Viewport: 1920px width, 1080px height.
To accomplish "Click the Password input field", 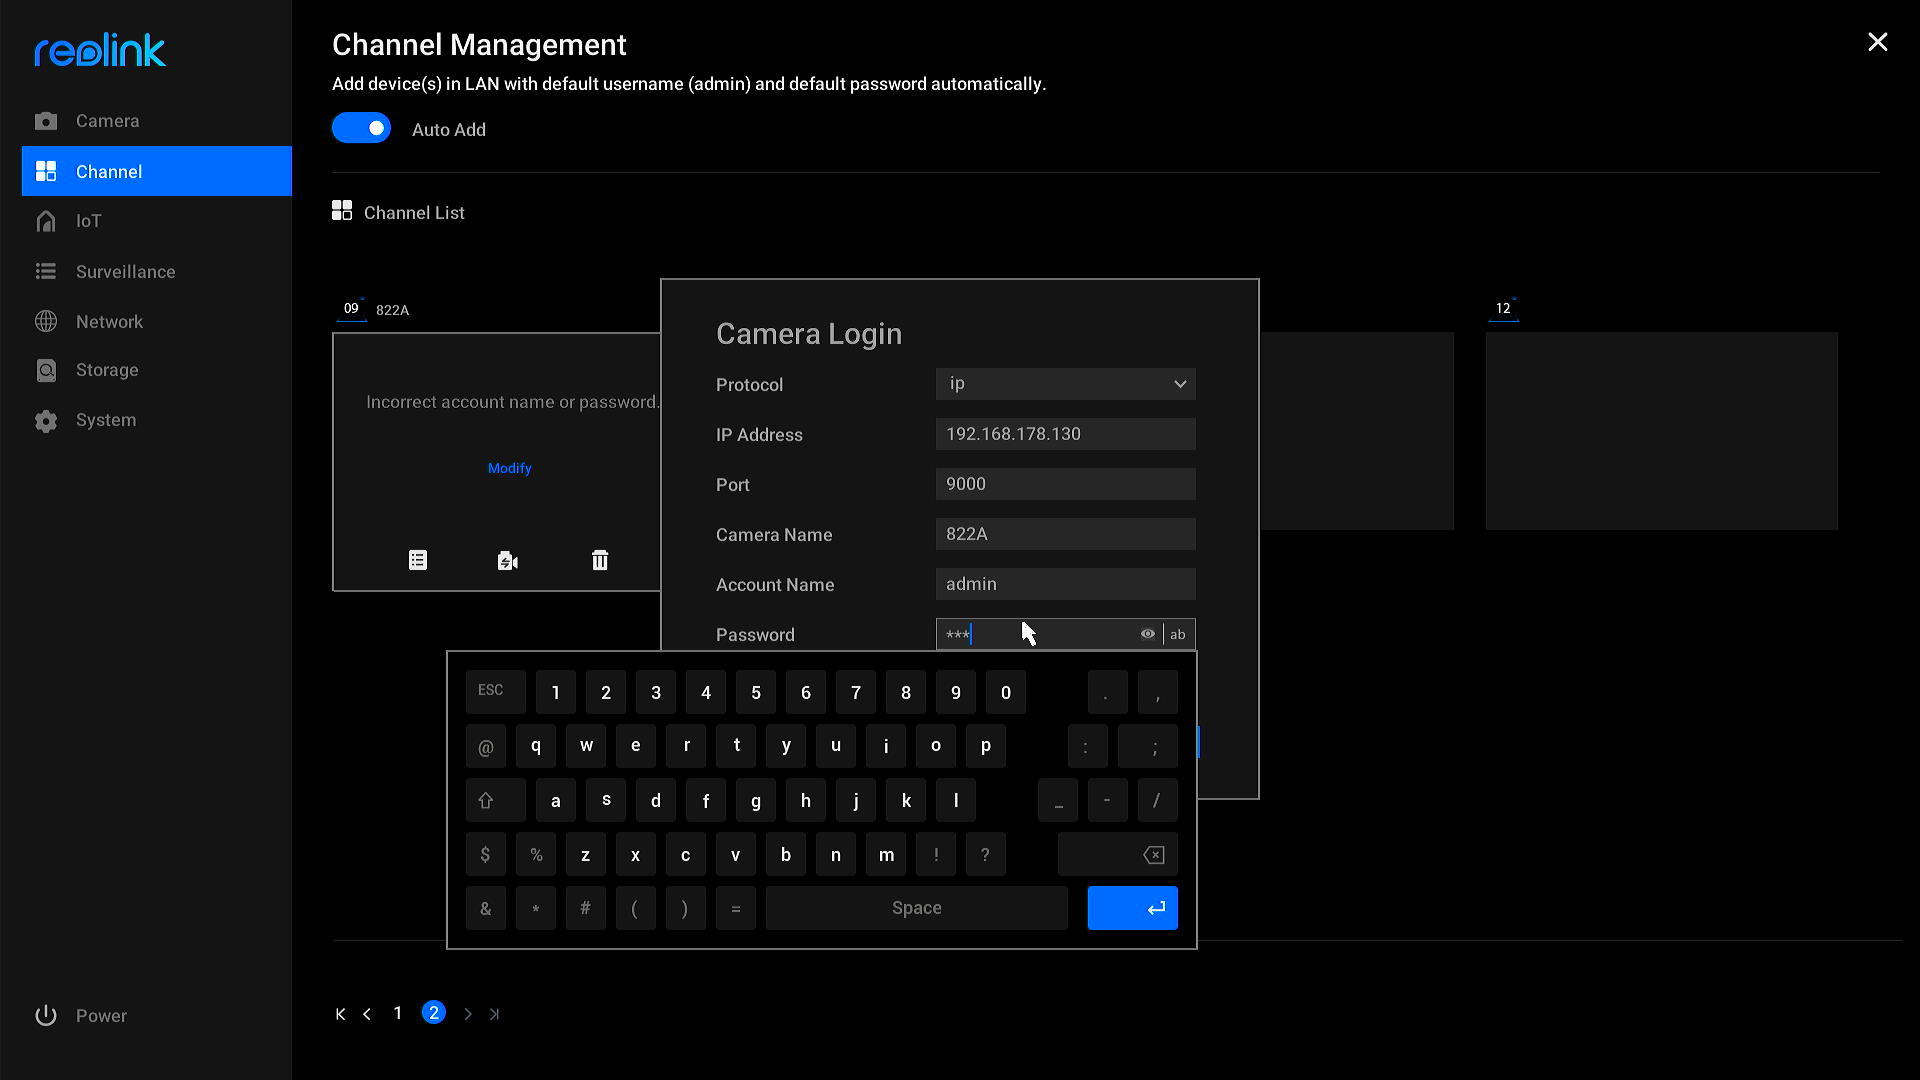I will tap(1065, 634).
